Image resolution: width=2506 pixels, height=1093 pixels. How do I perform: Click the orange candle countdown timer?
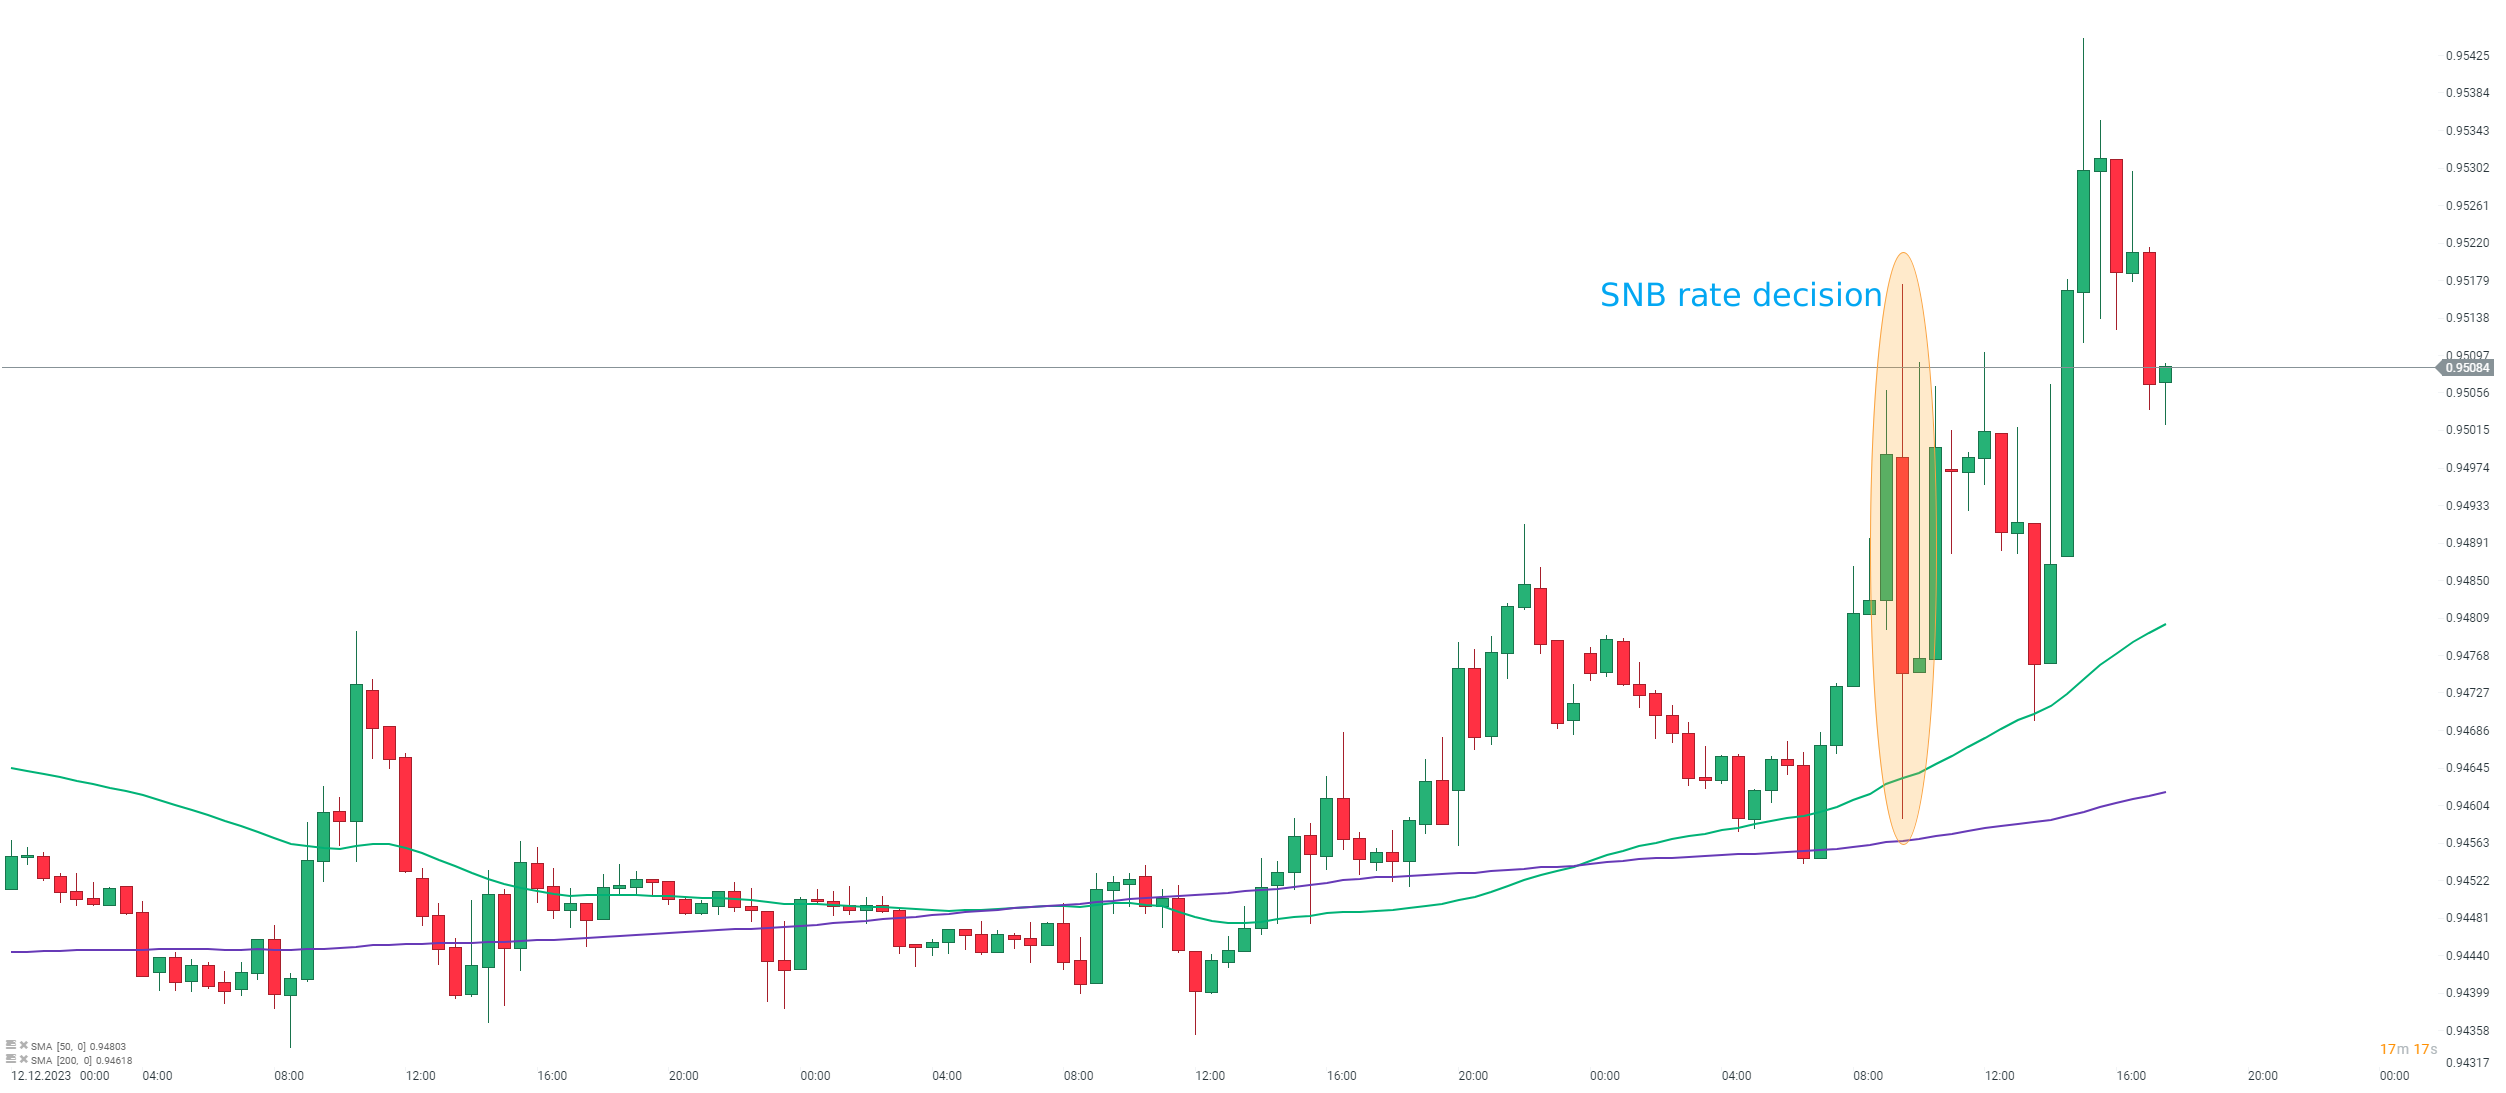point(2408,1049)
